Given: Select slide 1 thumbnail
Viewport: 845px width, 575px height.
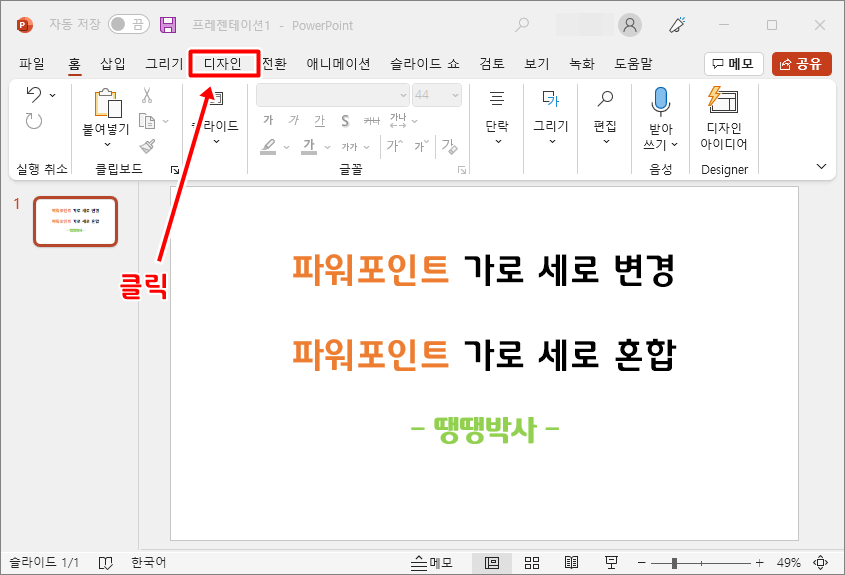Looking at the screenshot, I should [75, 221].
